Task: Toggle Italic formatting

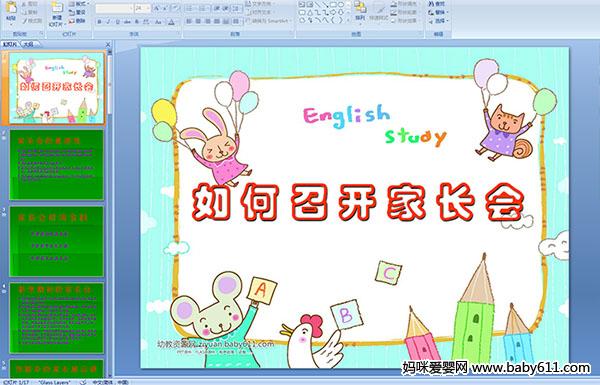Action: click(108, 22)
